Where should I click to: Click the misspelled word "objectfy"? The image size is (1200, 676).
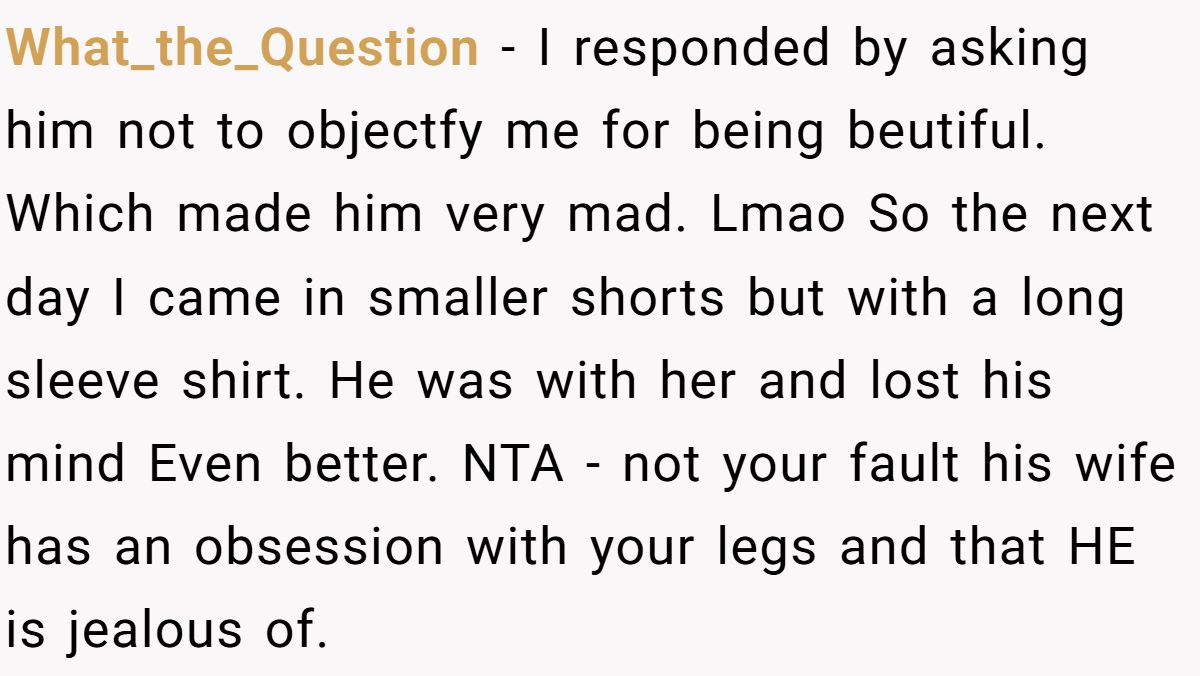click(x=386, y=132)
